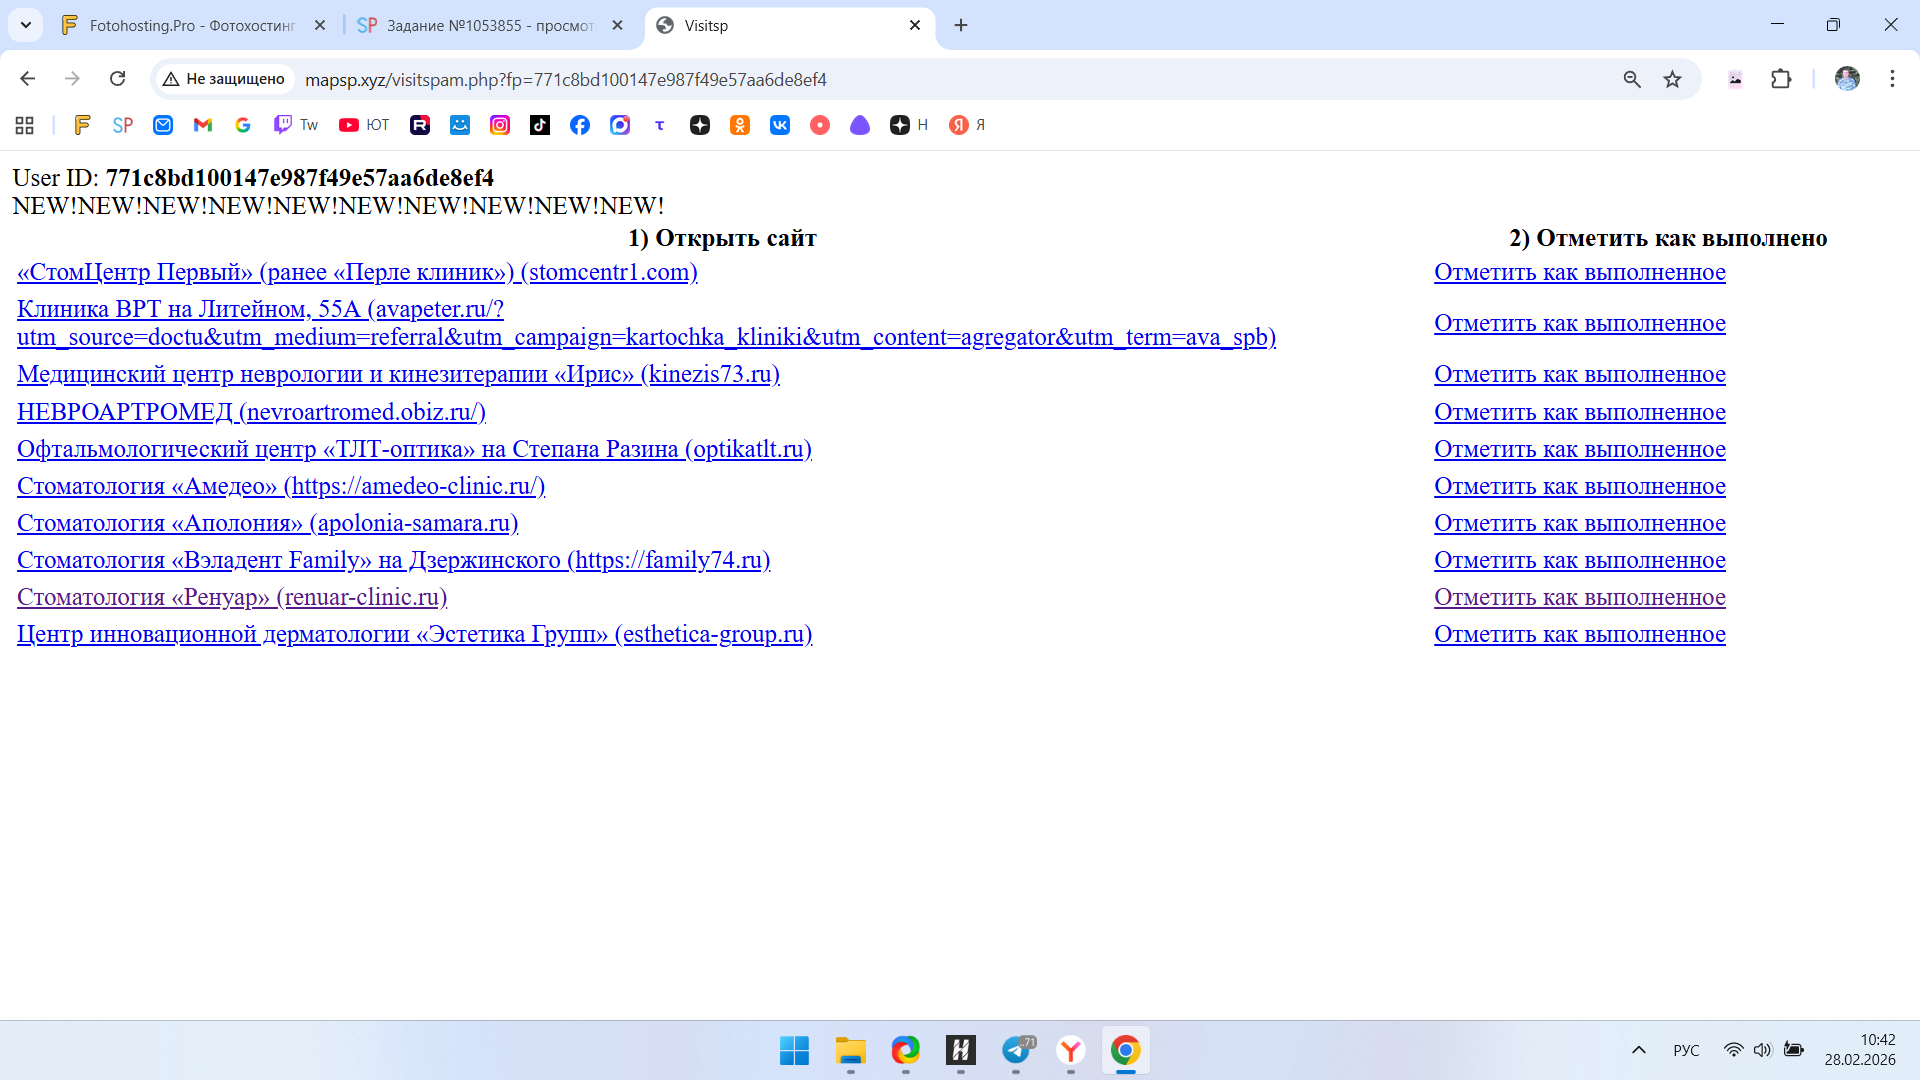The image size is (1920, 1080).
Task: Open the stomcentr1.com site link
Action: [x=357, y=272]
